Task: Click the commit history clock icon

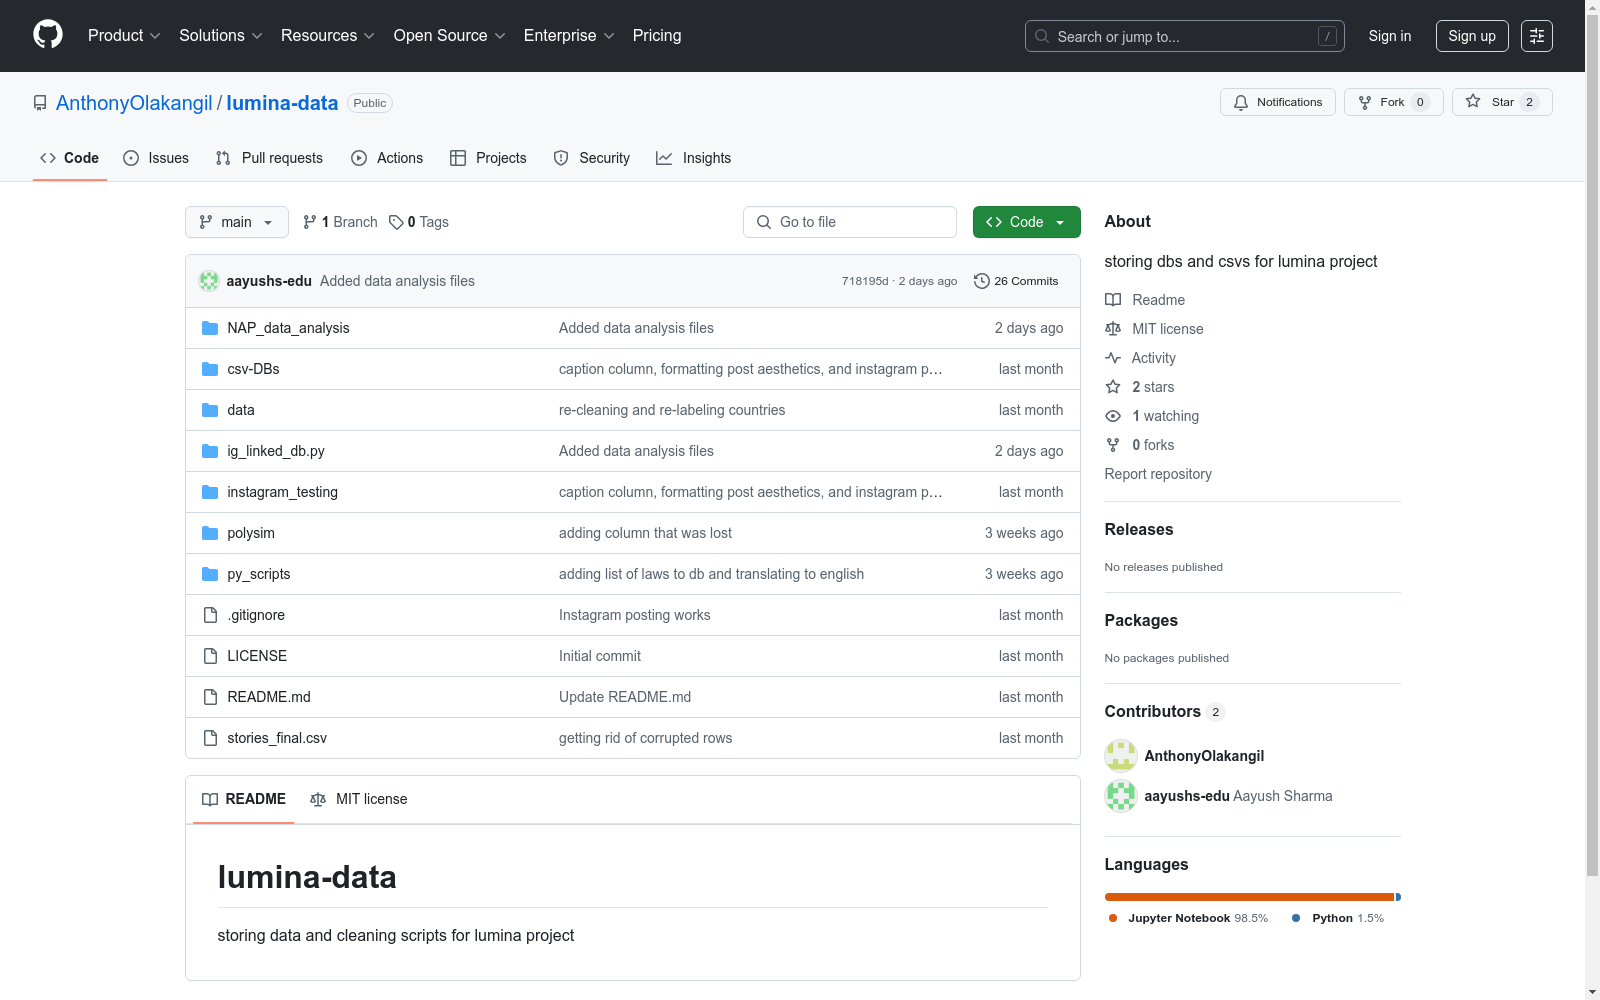Action: [982, 281]
